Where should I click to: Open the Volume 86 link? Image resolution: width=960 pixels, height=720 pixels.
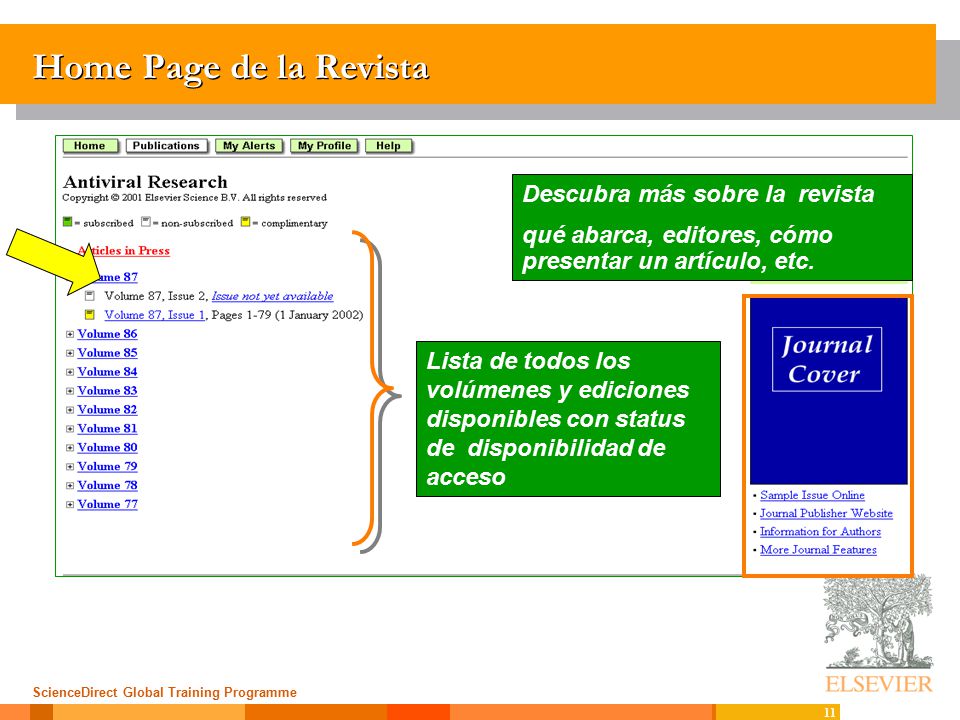coord(107,334)
